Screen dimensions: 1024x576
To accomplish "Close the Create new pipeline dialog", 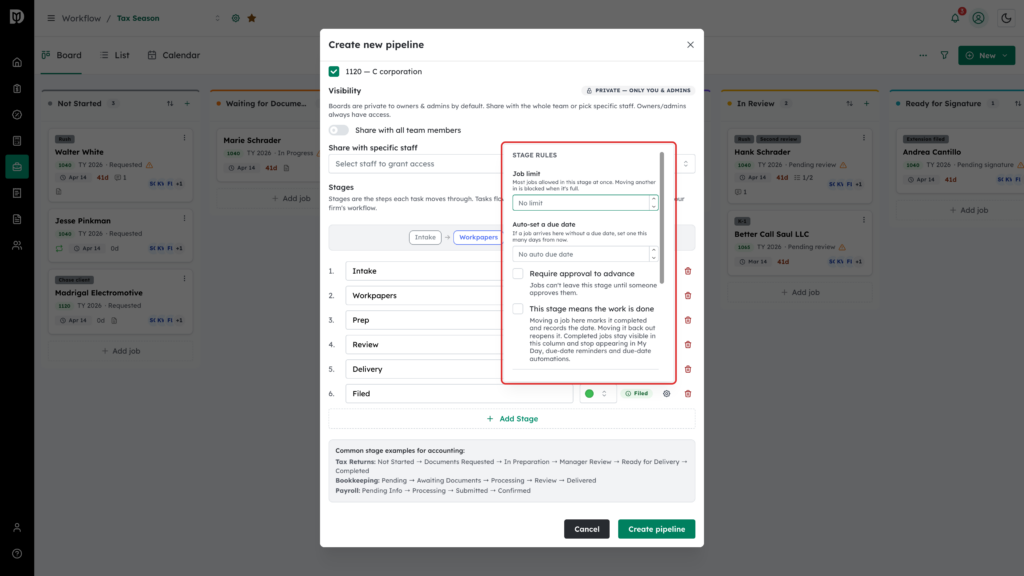I will [690, 45].
